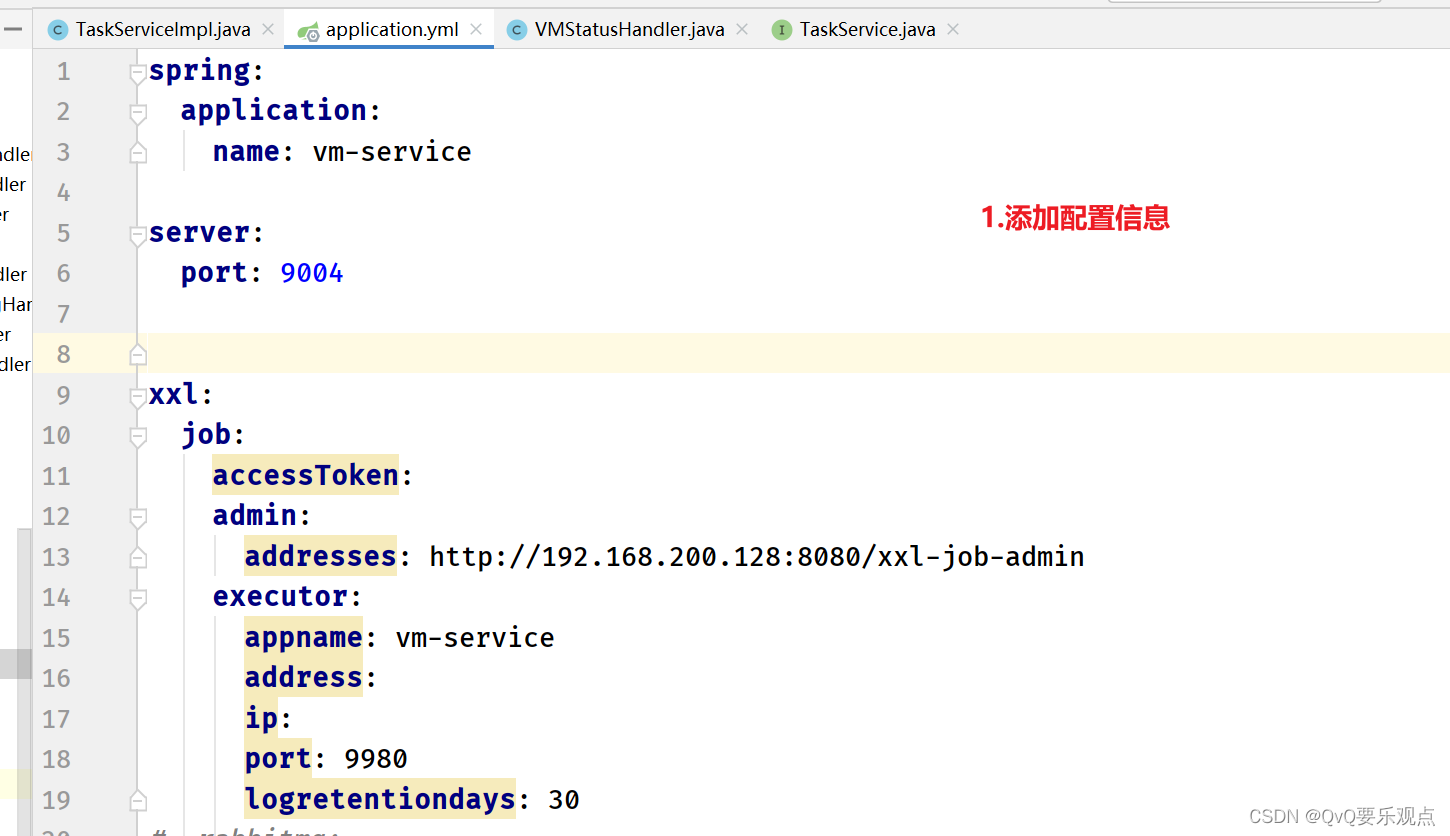The width and height of the screenshot is (1450, 836).
Task: Click line number 8 in the gutter
Action: tap(63, 354)
